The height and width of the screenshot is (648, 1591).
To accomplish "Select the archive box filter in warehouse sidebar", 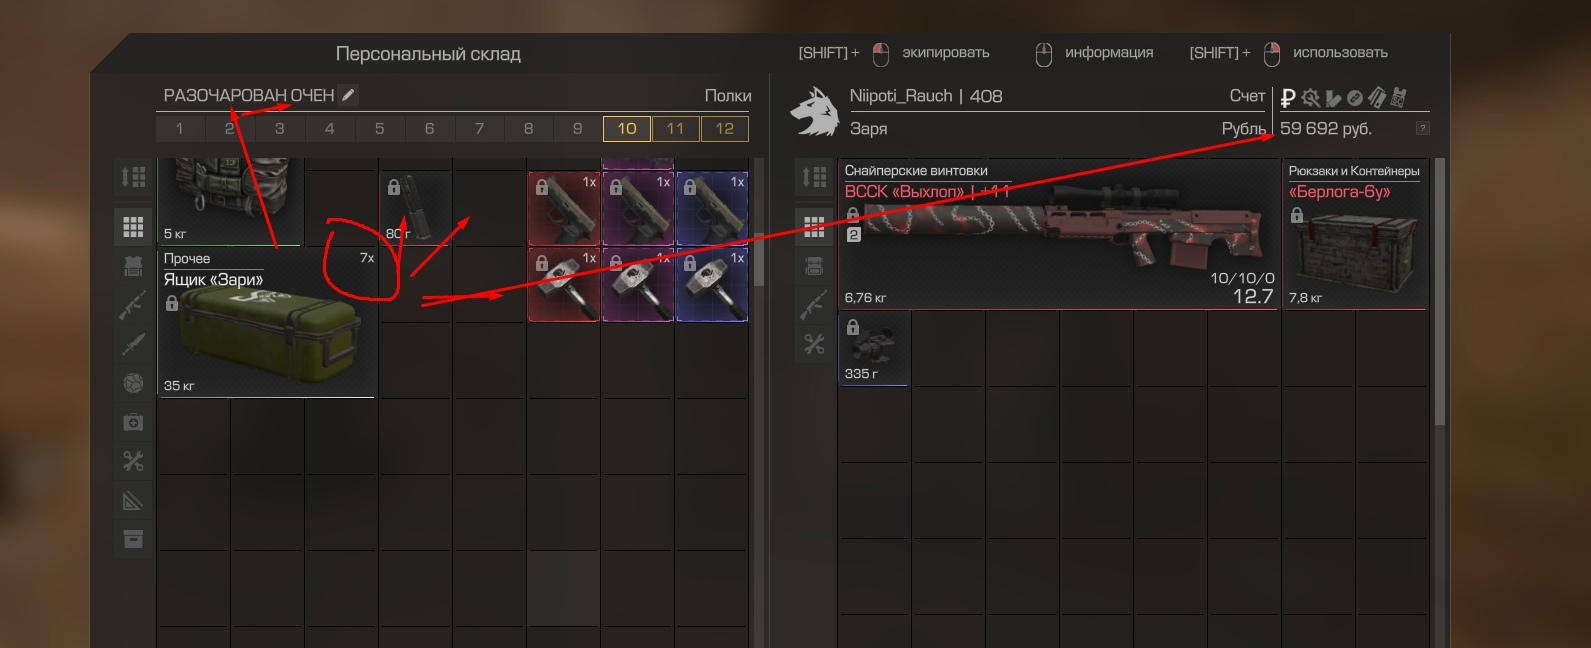I will click(x=133, y=539).
